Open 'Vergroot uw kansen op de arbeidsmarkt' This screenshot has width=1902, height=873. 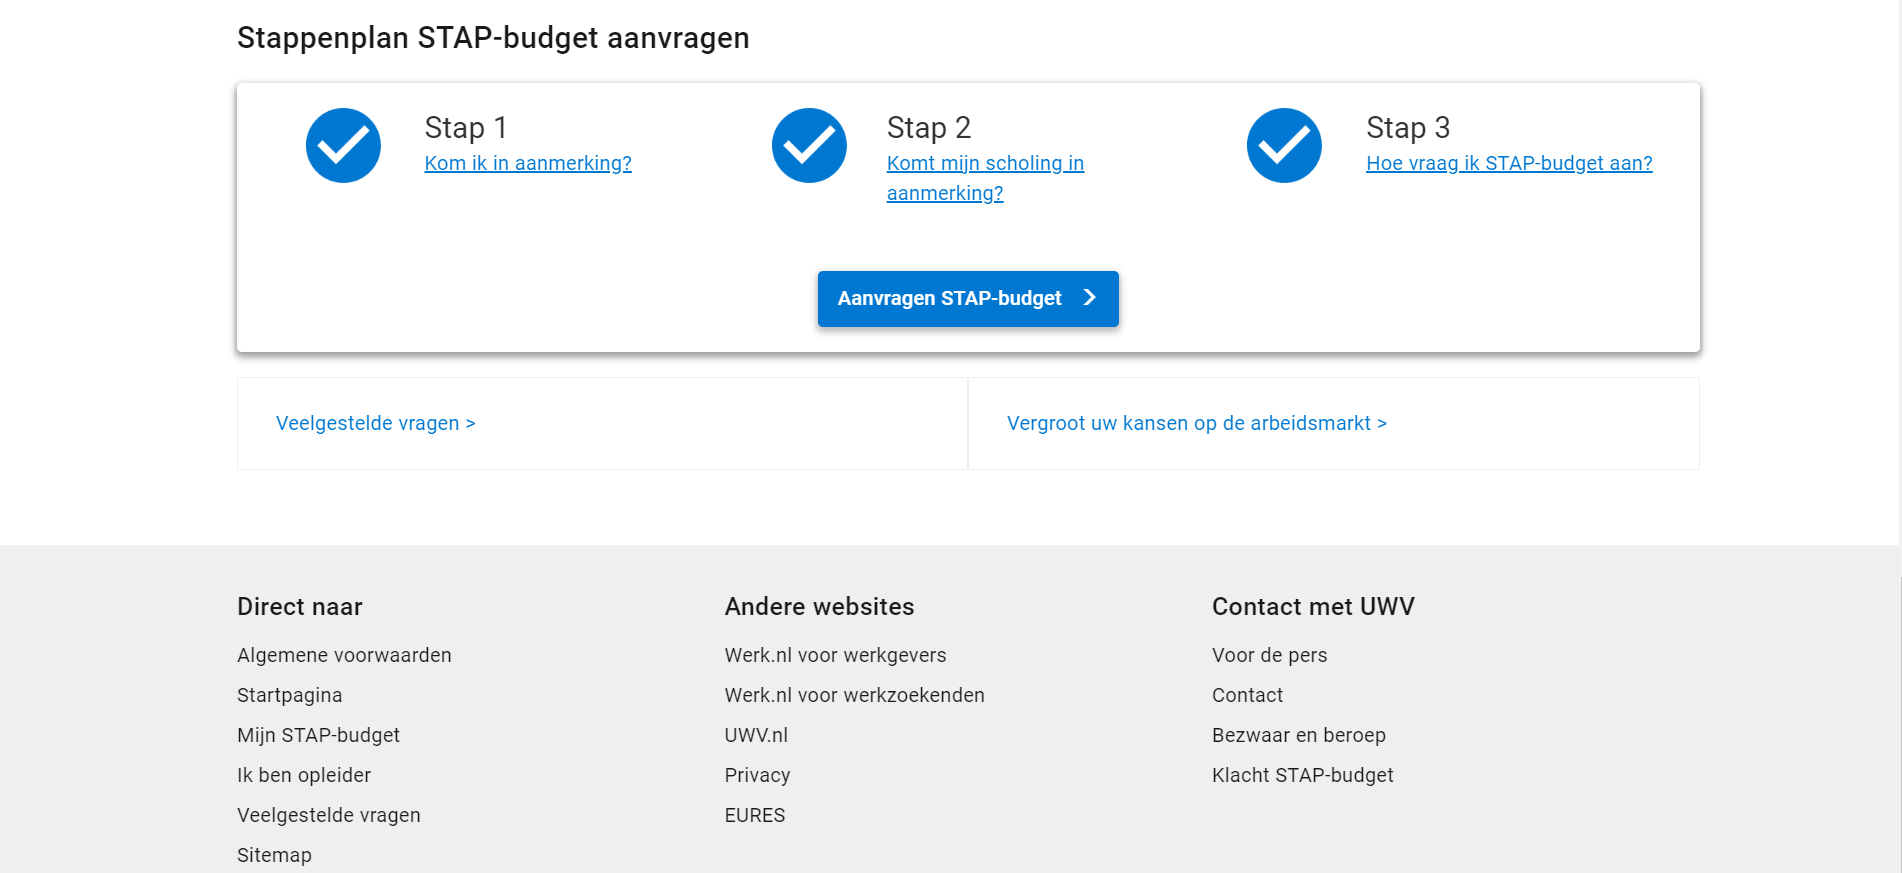(x=1196, y=423)
